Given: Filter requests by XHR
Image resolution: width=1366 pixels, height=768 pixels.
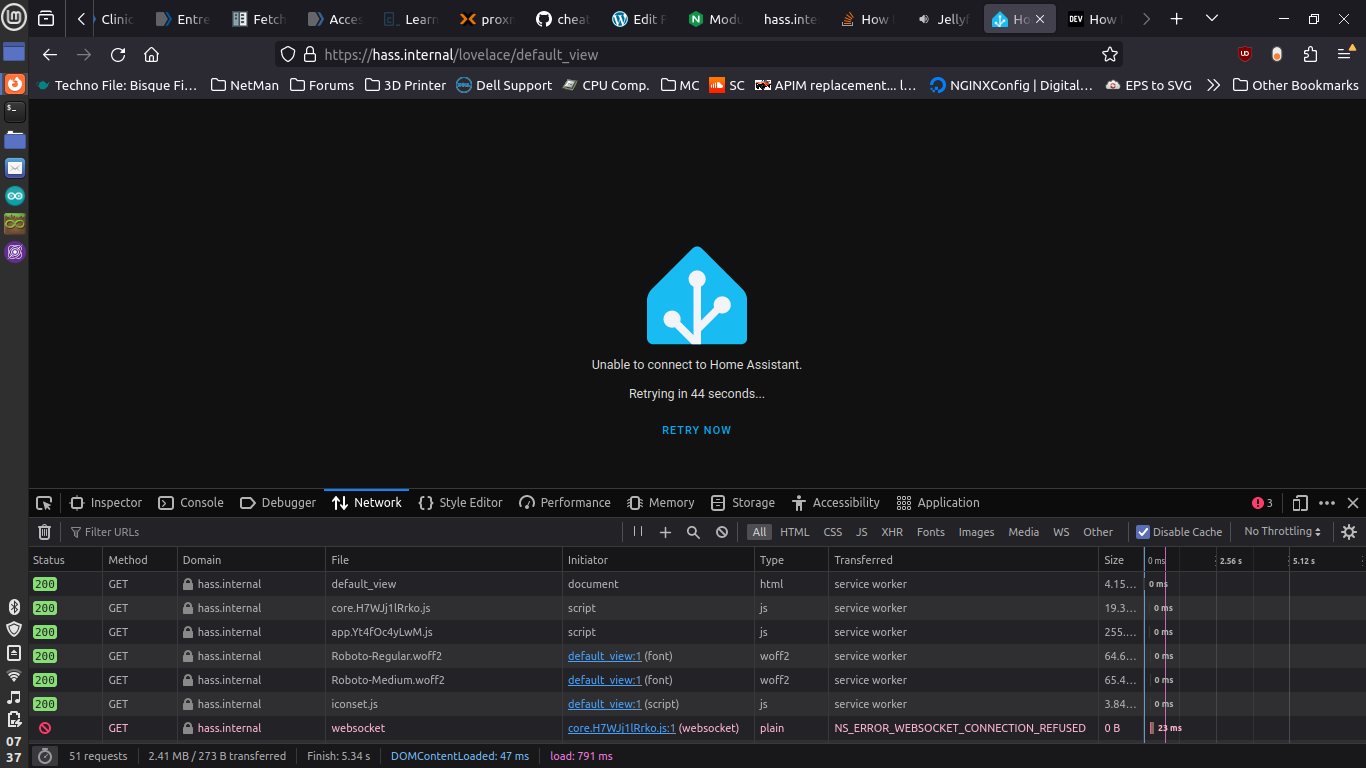Looking at the screenshot, I should point(892,532).
